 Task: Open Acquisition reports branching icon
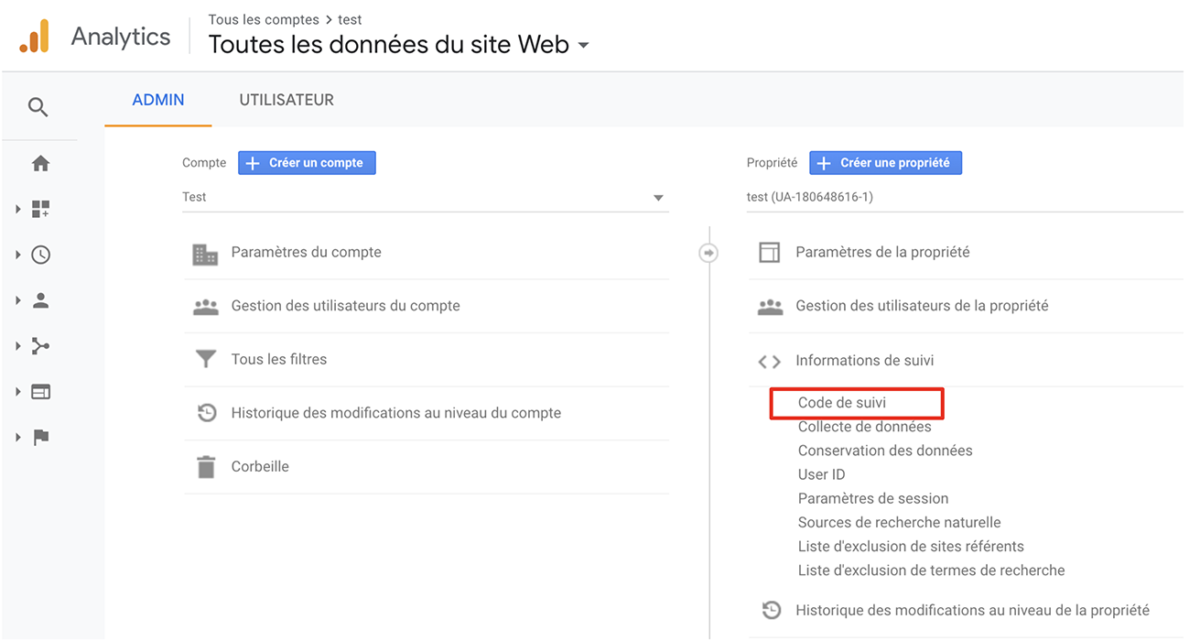click(41, 346)
